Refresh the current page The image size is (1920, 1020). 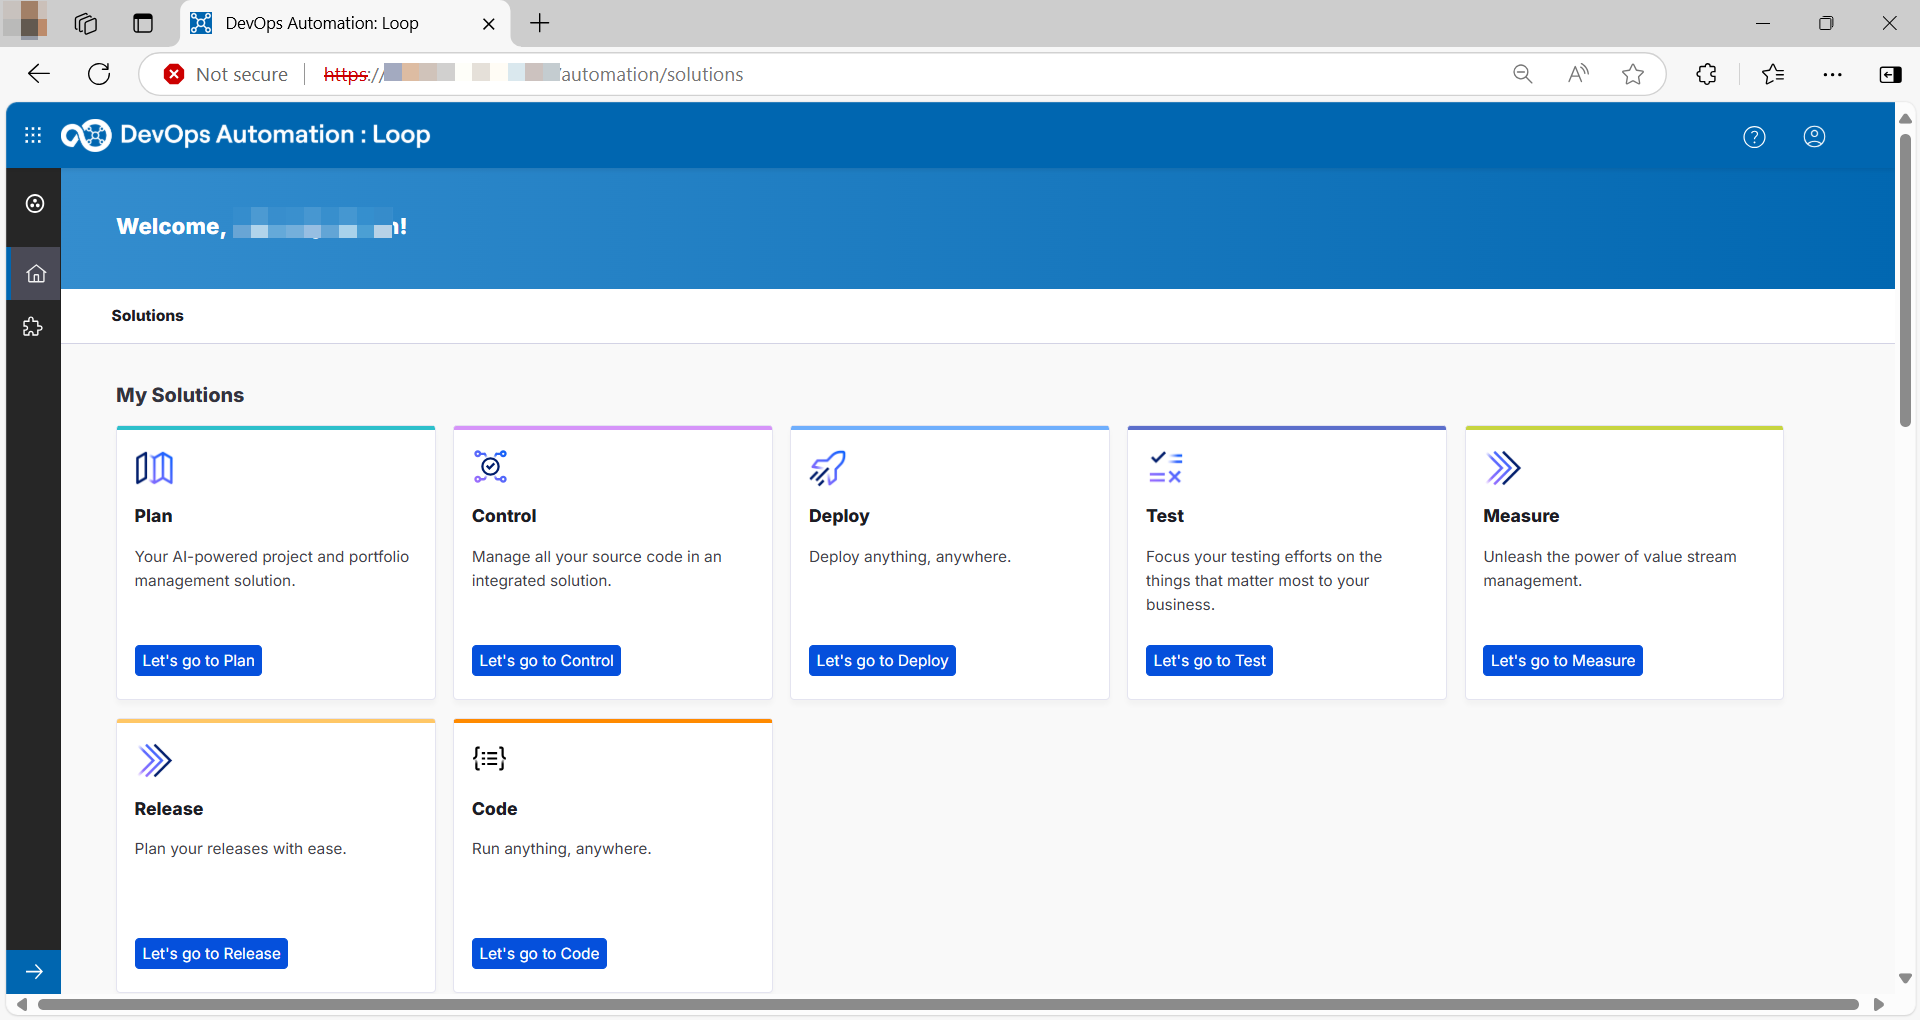(99, 74)
